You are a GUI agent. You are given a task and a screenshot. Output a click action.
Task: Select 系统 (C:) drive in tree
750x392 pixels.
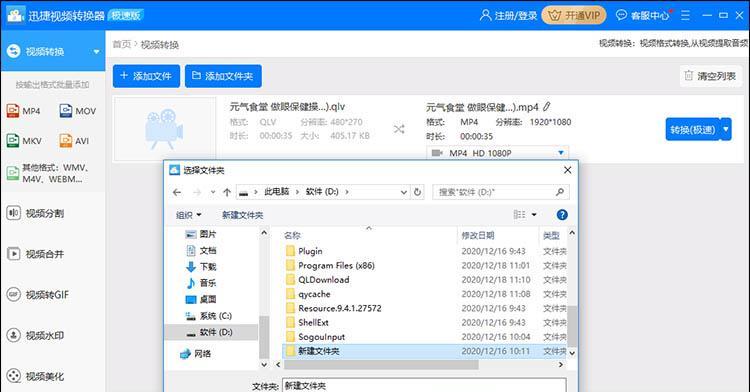pos(209,316)
